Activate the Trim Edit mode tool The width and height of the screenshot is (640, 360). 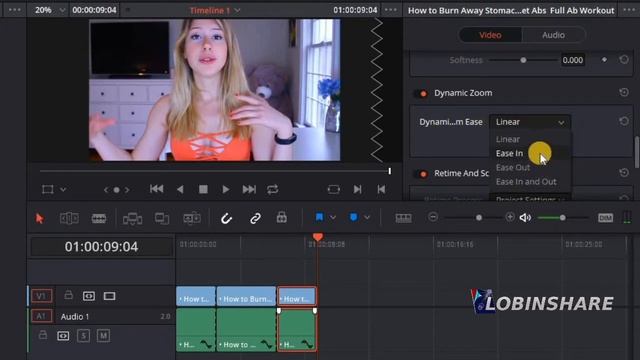[69, 218]
